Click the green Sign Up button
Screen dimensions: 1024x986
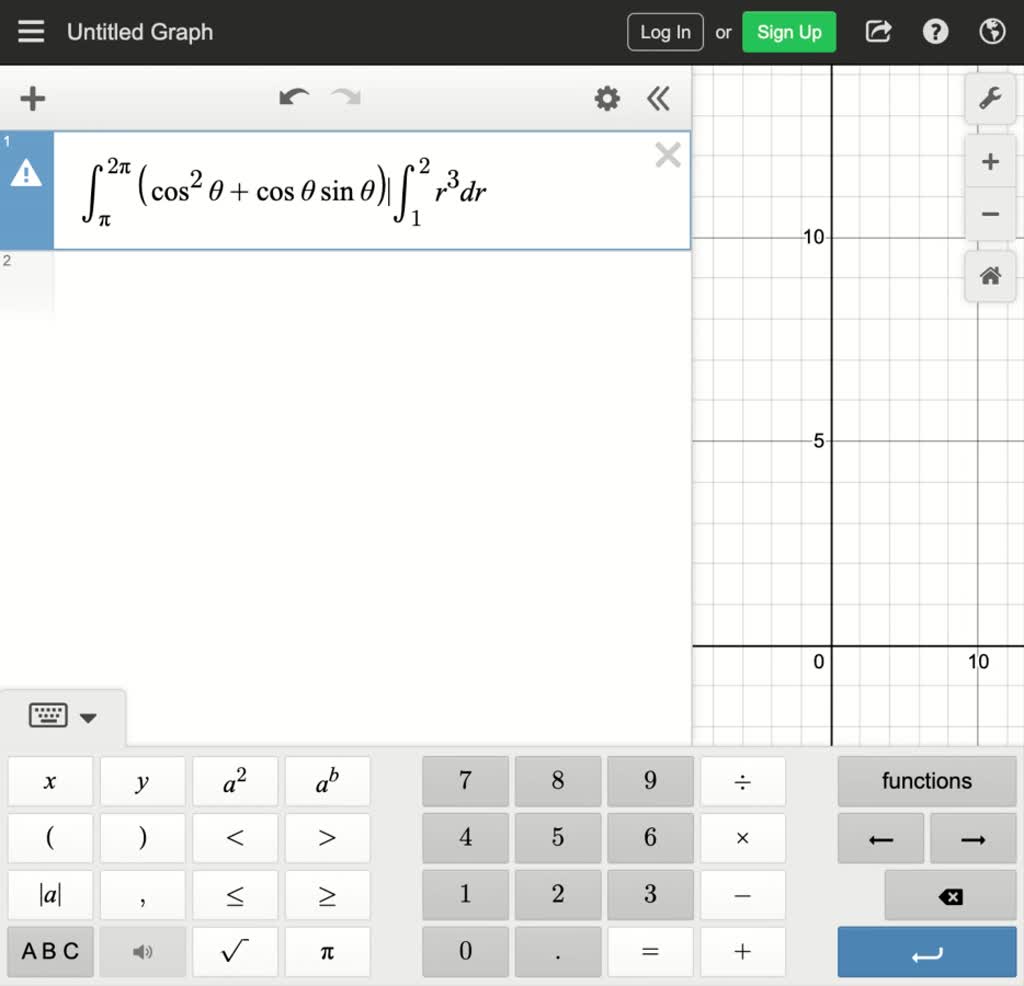point(789,32)
